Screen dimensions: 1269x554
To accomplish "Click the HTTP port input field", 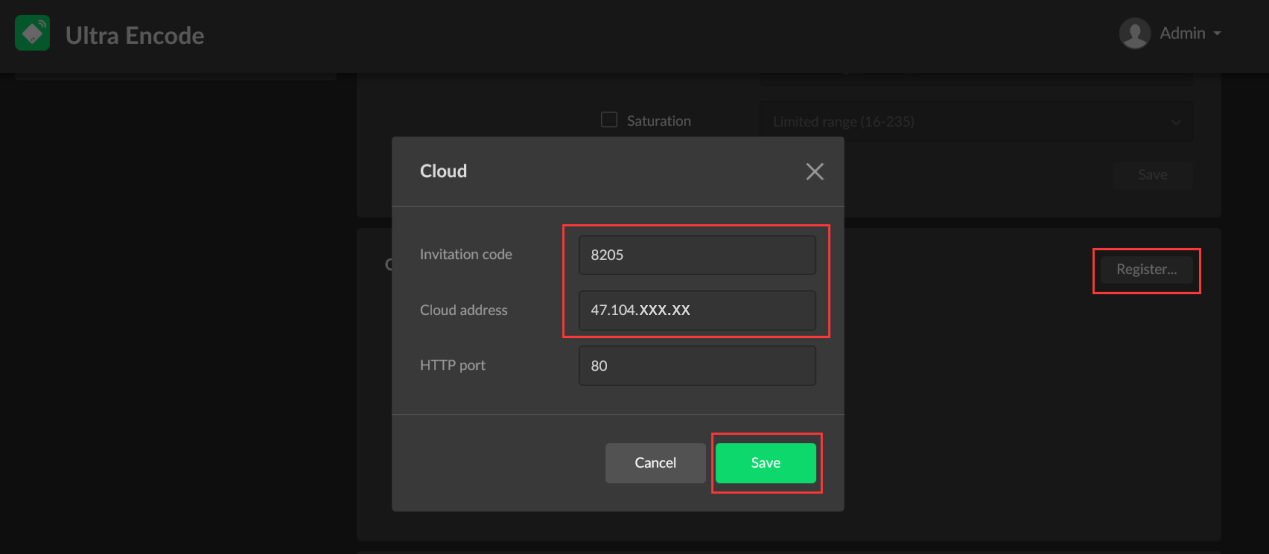I will click(697, 366).
